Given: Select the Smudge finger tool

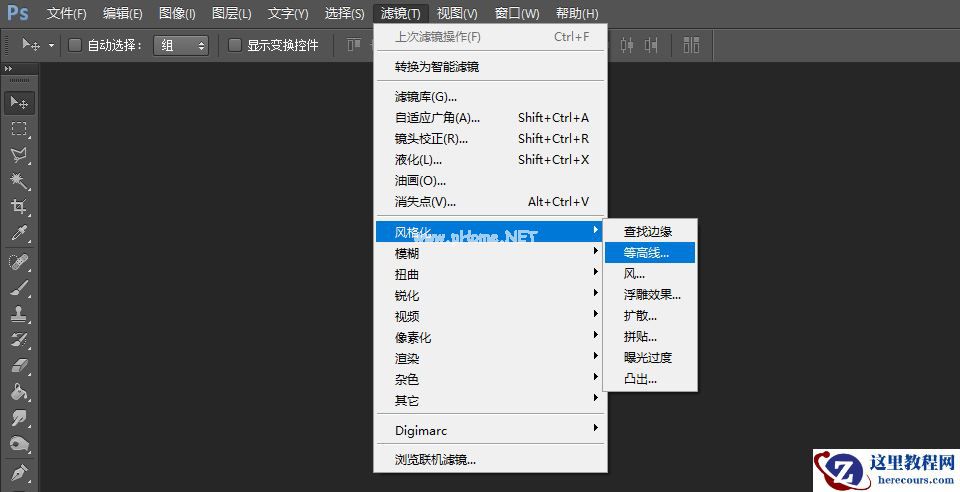Looking at the screenshot, I should 19,418.
